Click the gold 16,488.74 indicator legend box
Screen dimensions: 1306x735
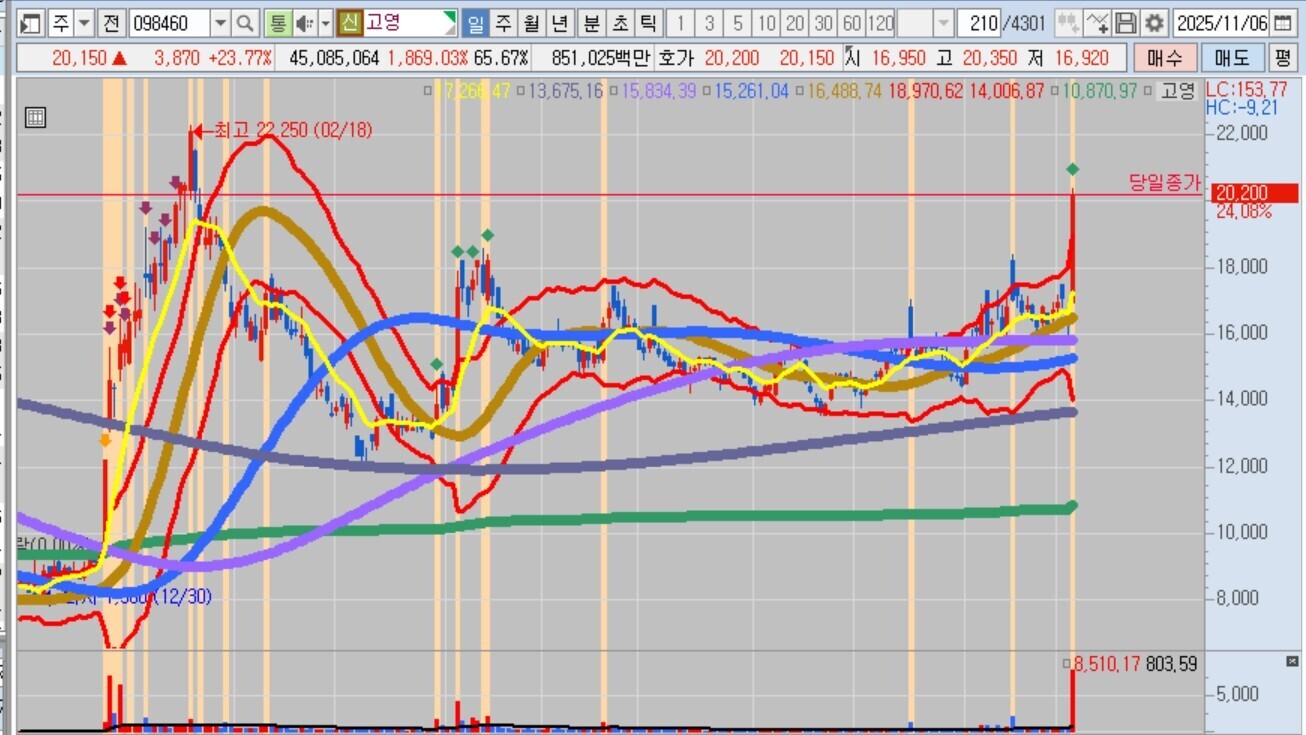[799, 91]
